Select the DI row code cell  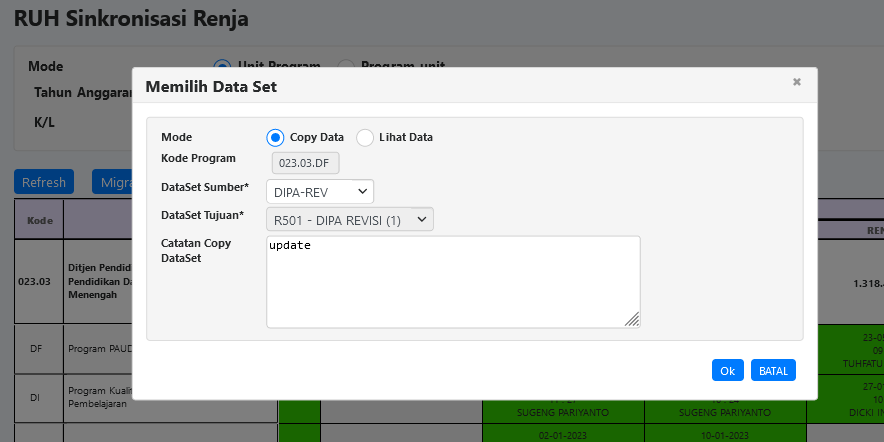click(x=35, y=398)
